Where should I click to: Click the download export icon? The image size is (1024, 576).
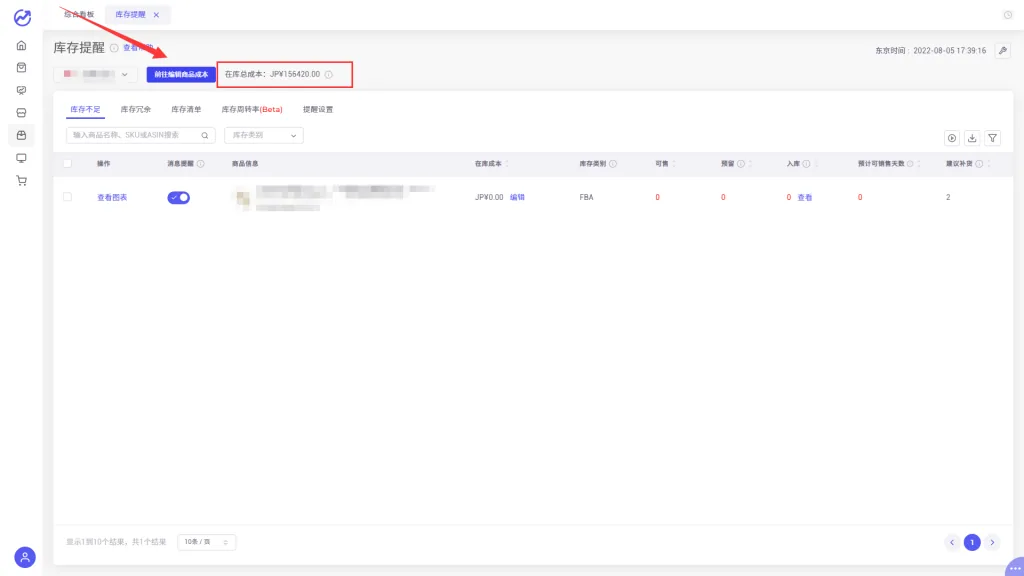click(x=972, y=138)
